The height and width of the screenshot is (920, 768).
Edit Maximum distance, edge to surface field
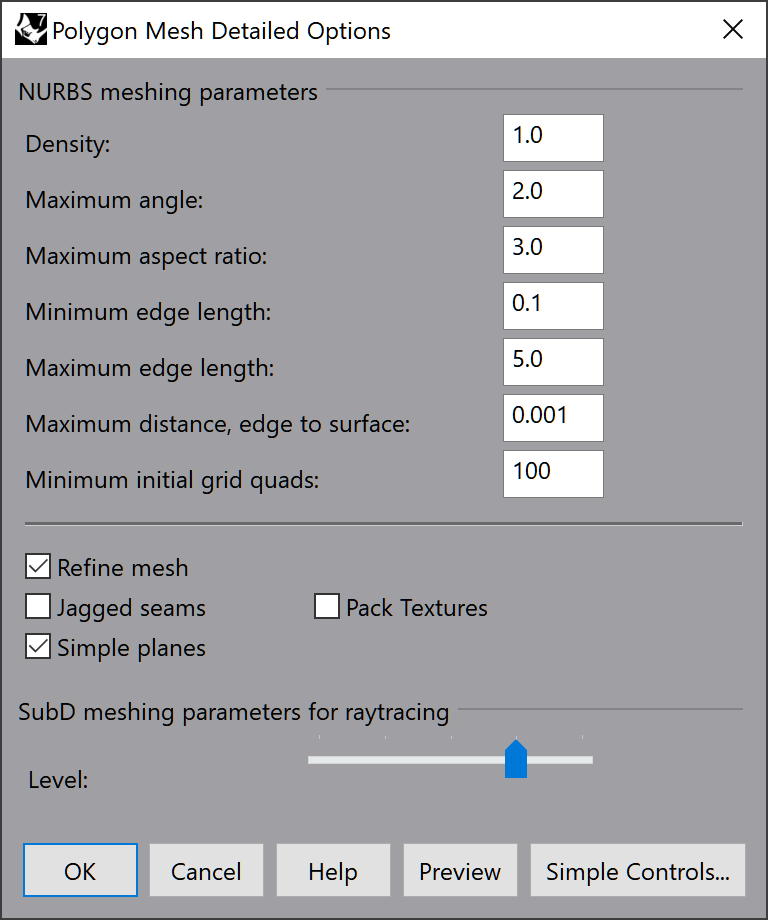[553, 418]
